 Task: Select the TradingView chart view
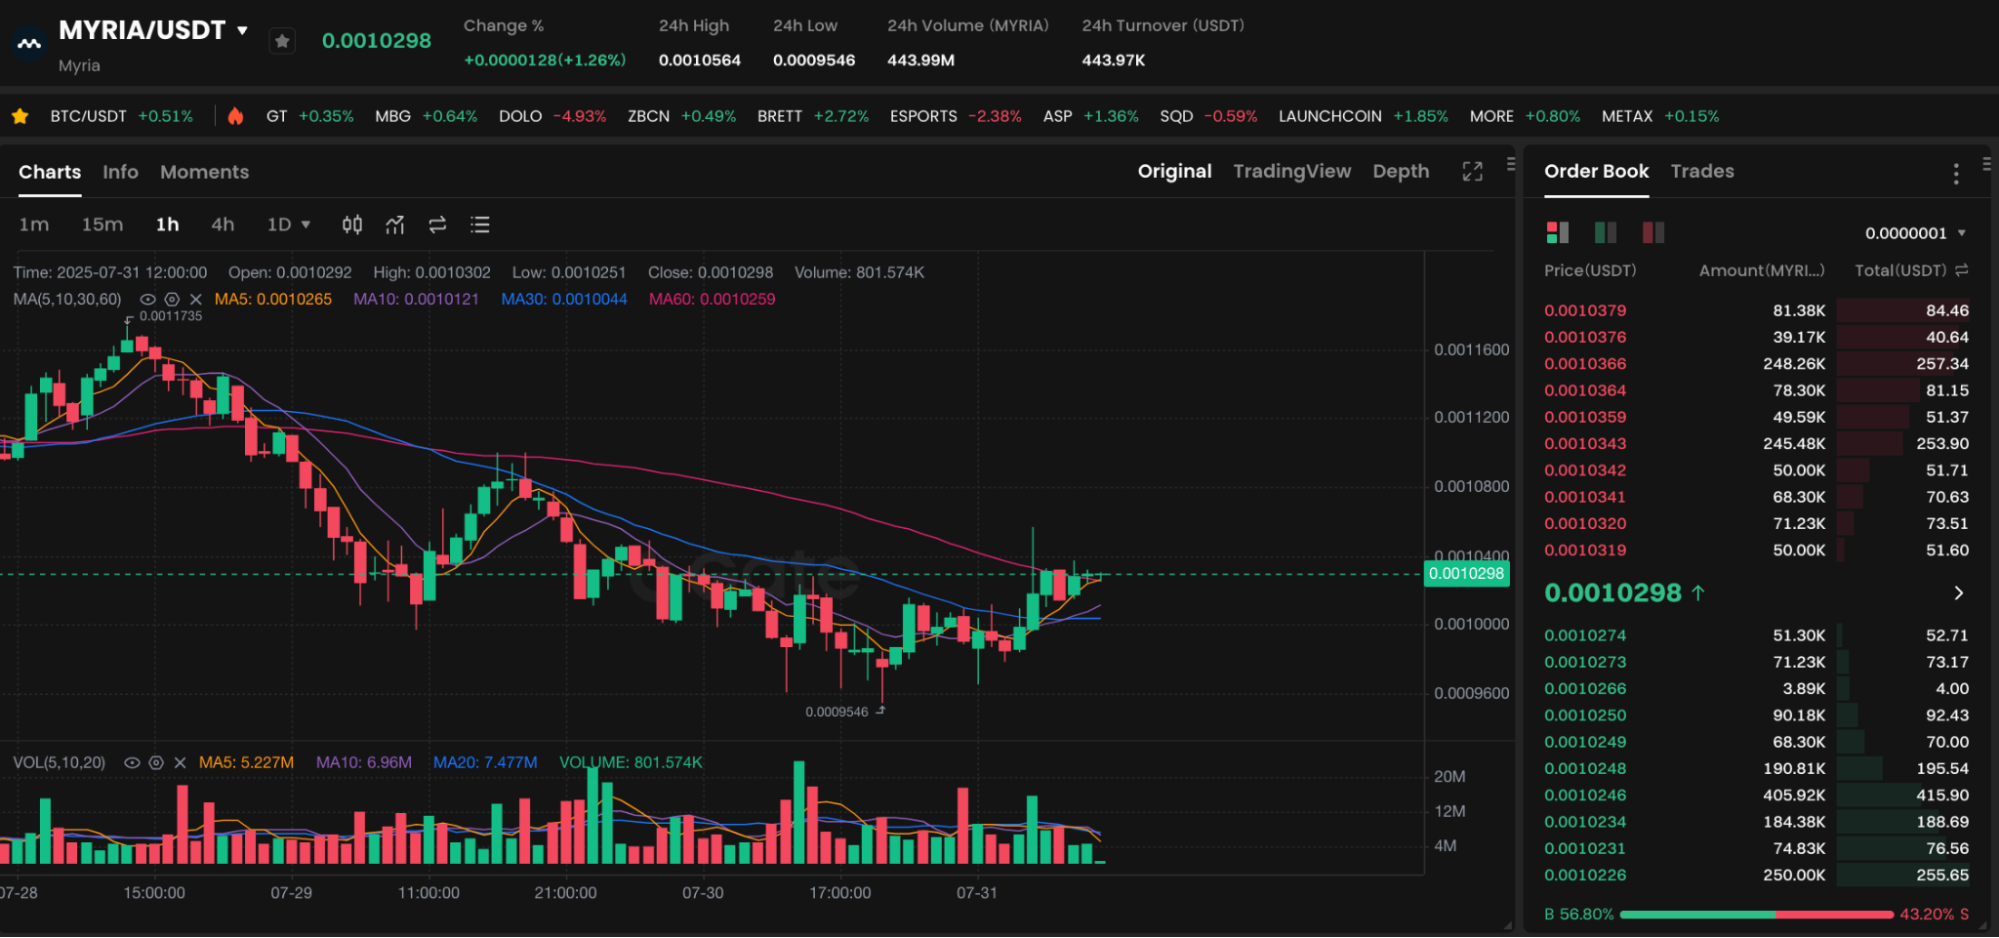coord(1291,171)
